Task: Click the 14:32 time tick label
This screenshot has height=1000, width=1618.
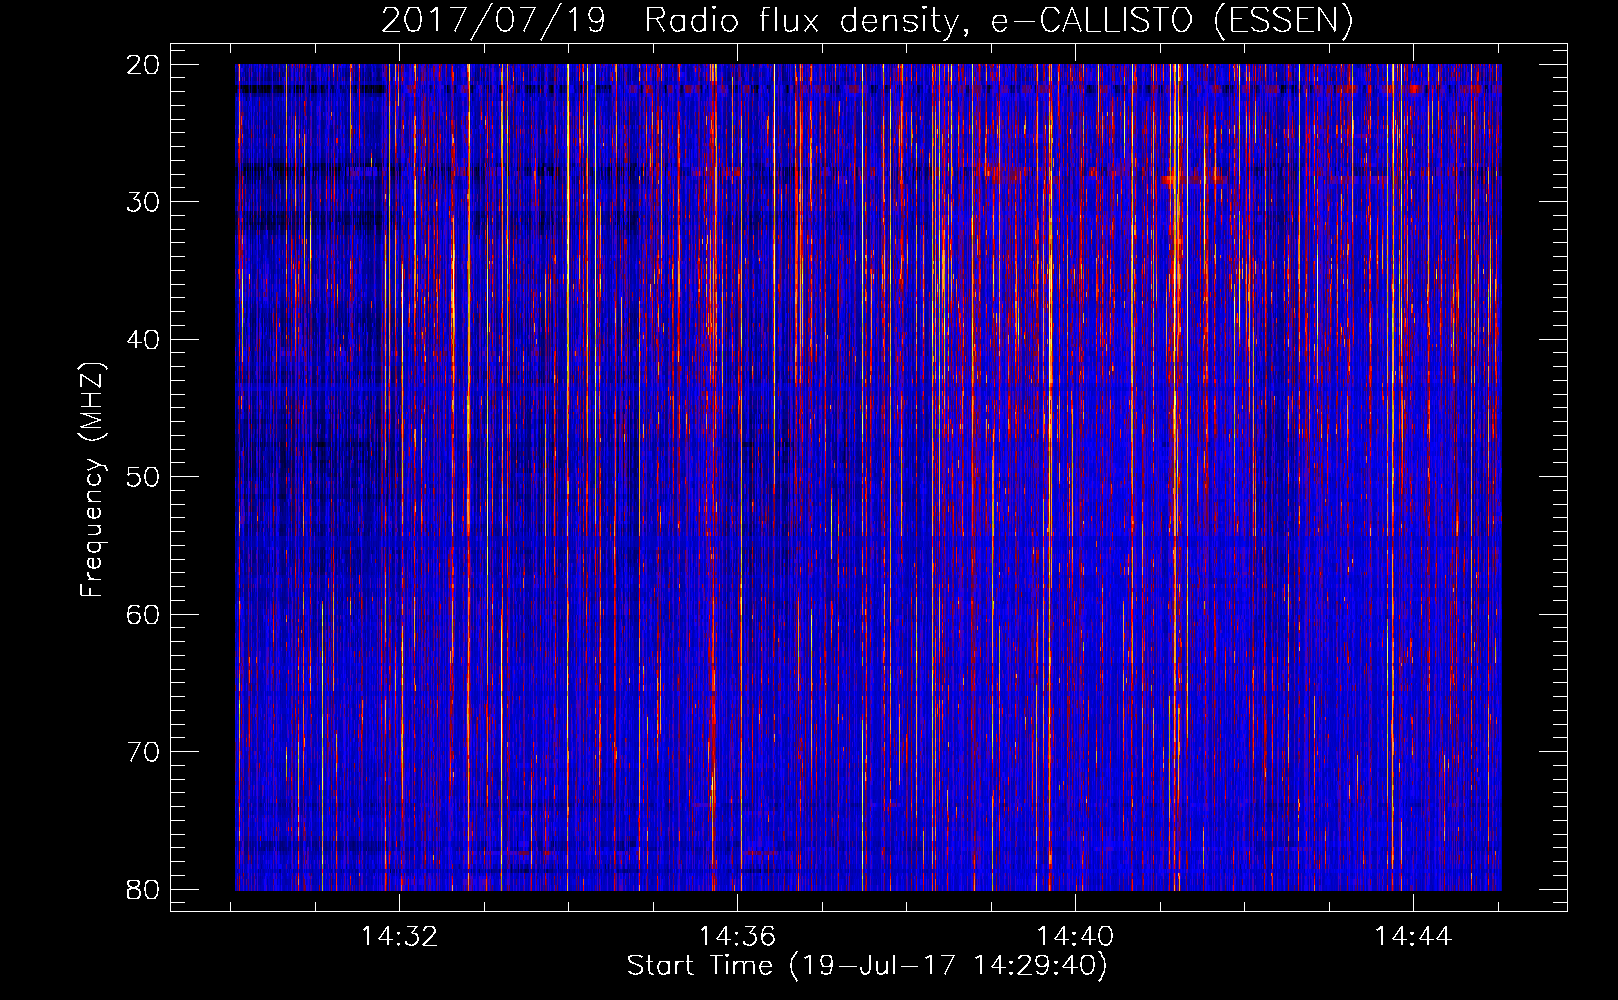Action: point(400,937)
